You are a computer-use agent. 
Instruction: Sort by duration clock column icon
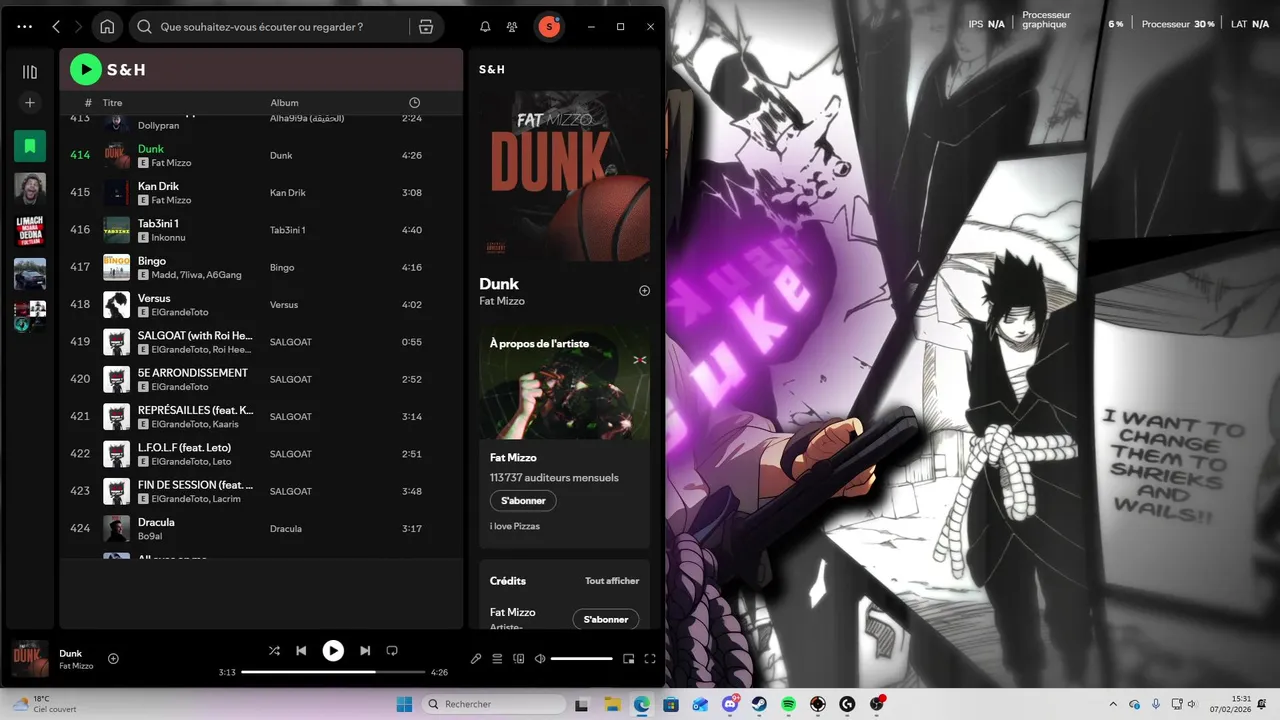pyautogui.click(x=415, y=103)
